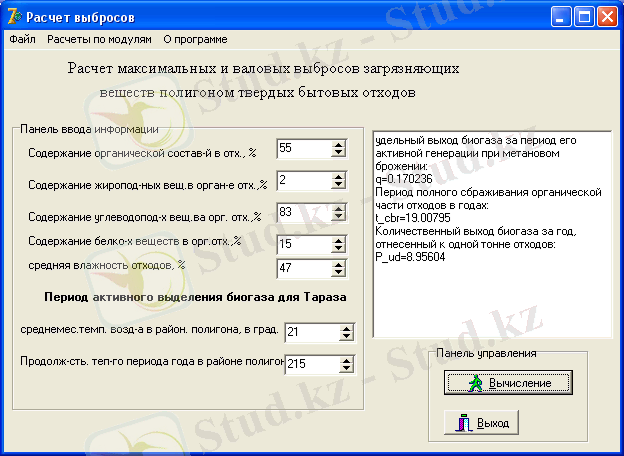624x456 pixels.
Task: Click the app icon in title bar
Action: (15, 17)
